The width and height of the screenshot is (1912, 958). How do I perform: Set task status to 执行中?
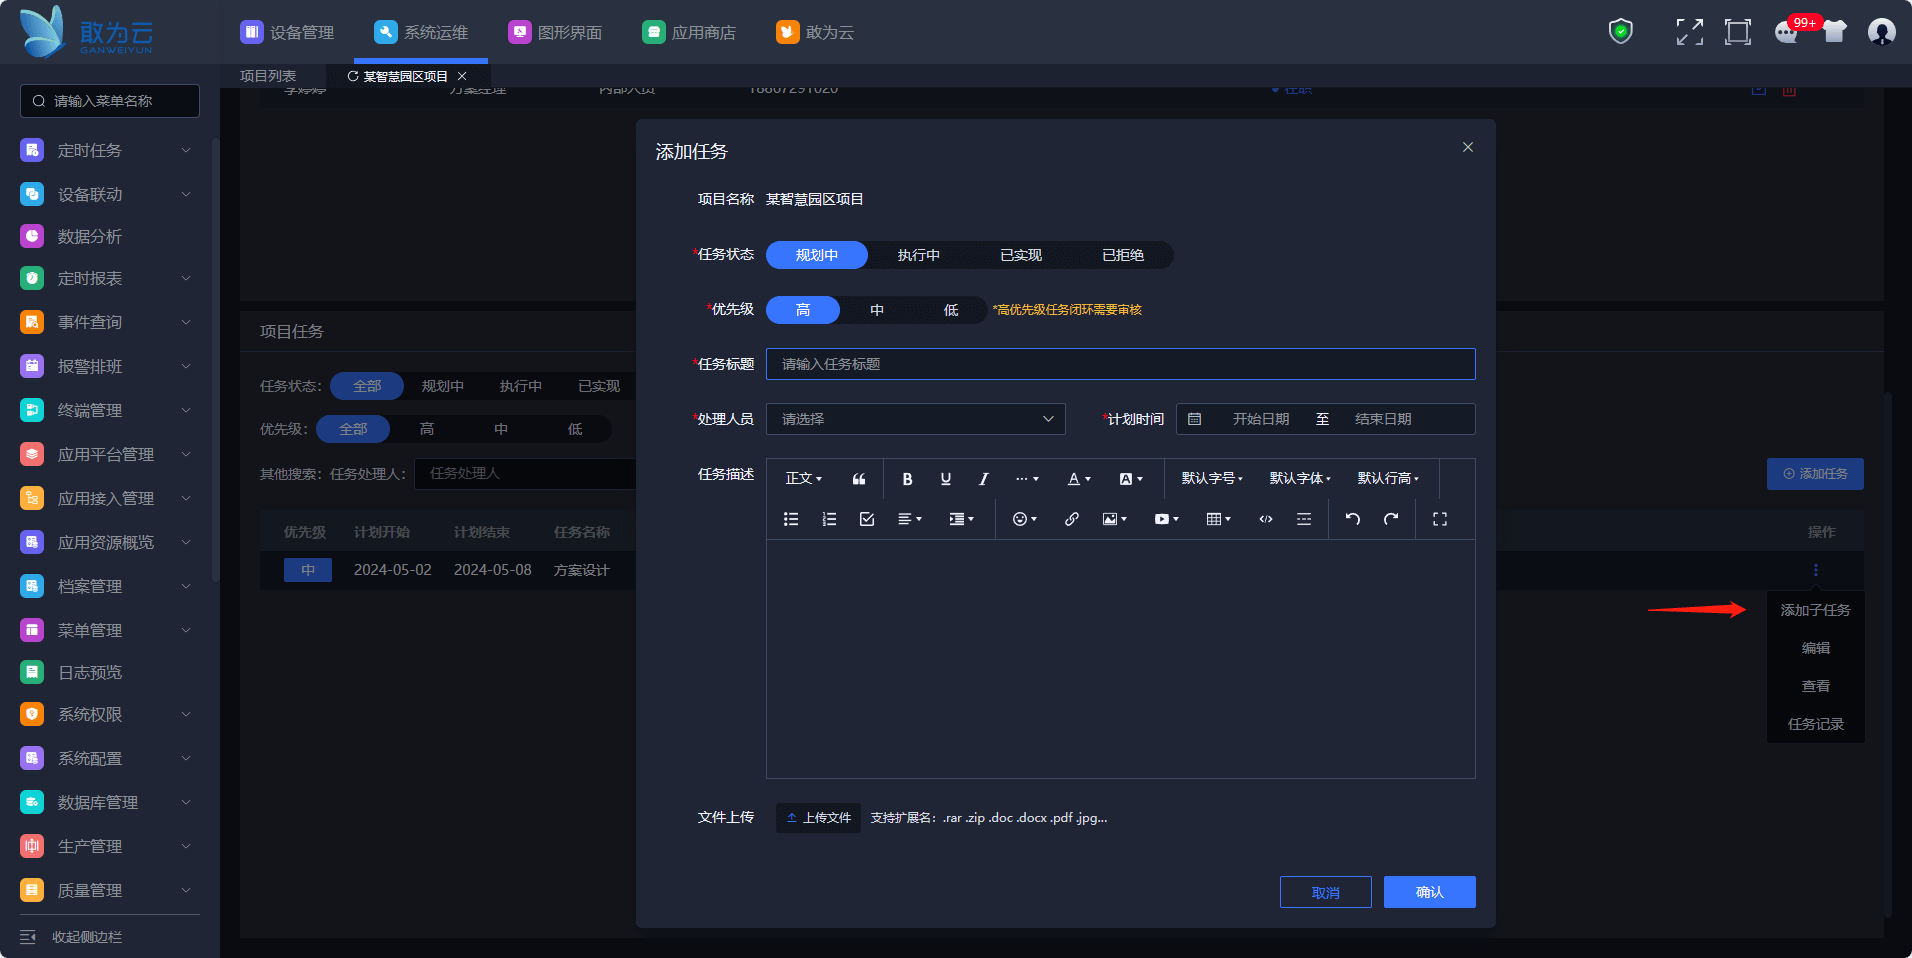click(918, 255)
